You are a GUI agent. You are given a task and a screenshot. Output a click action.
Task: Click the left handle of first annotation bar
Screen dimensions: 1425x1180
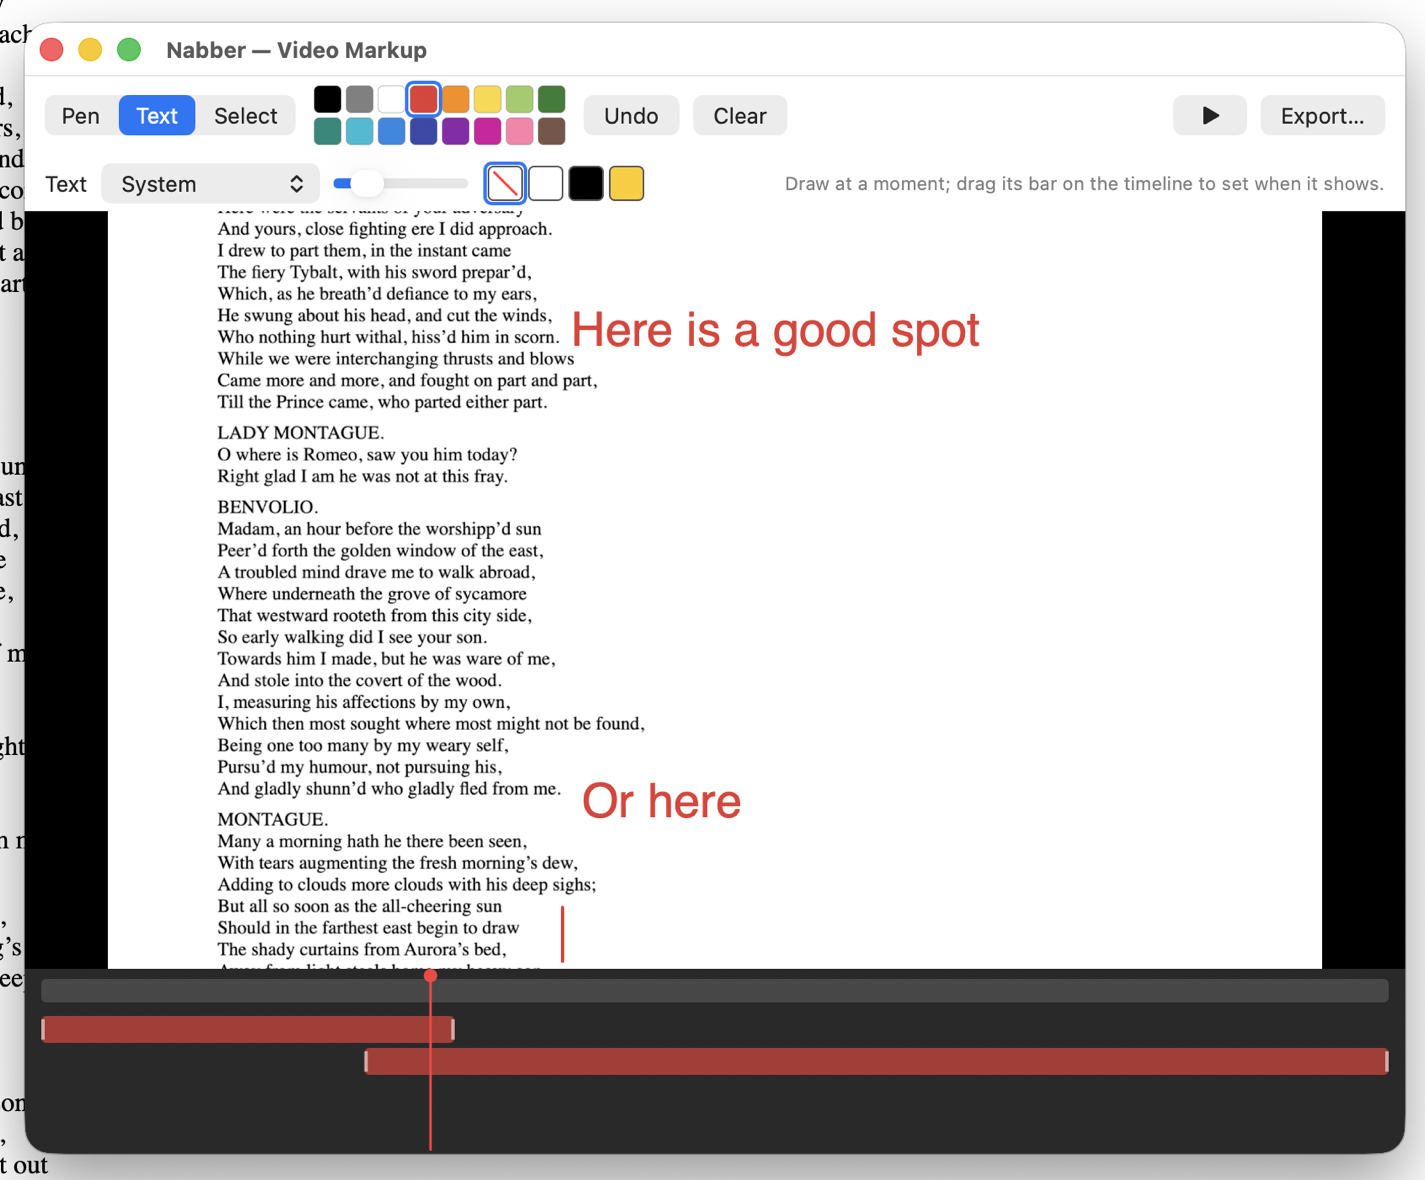point(44,1029)
